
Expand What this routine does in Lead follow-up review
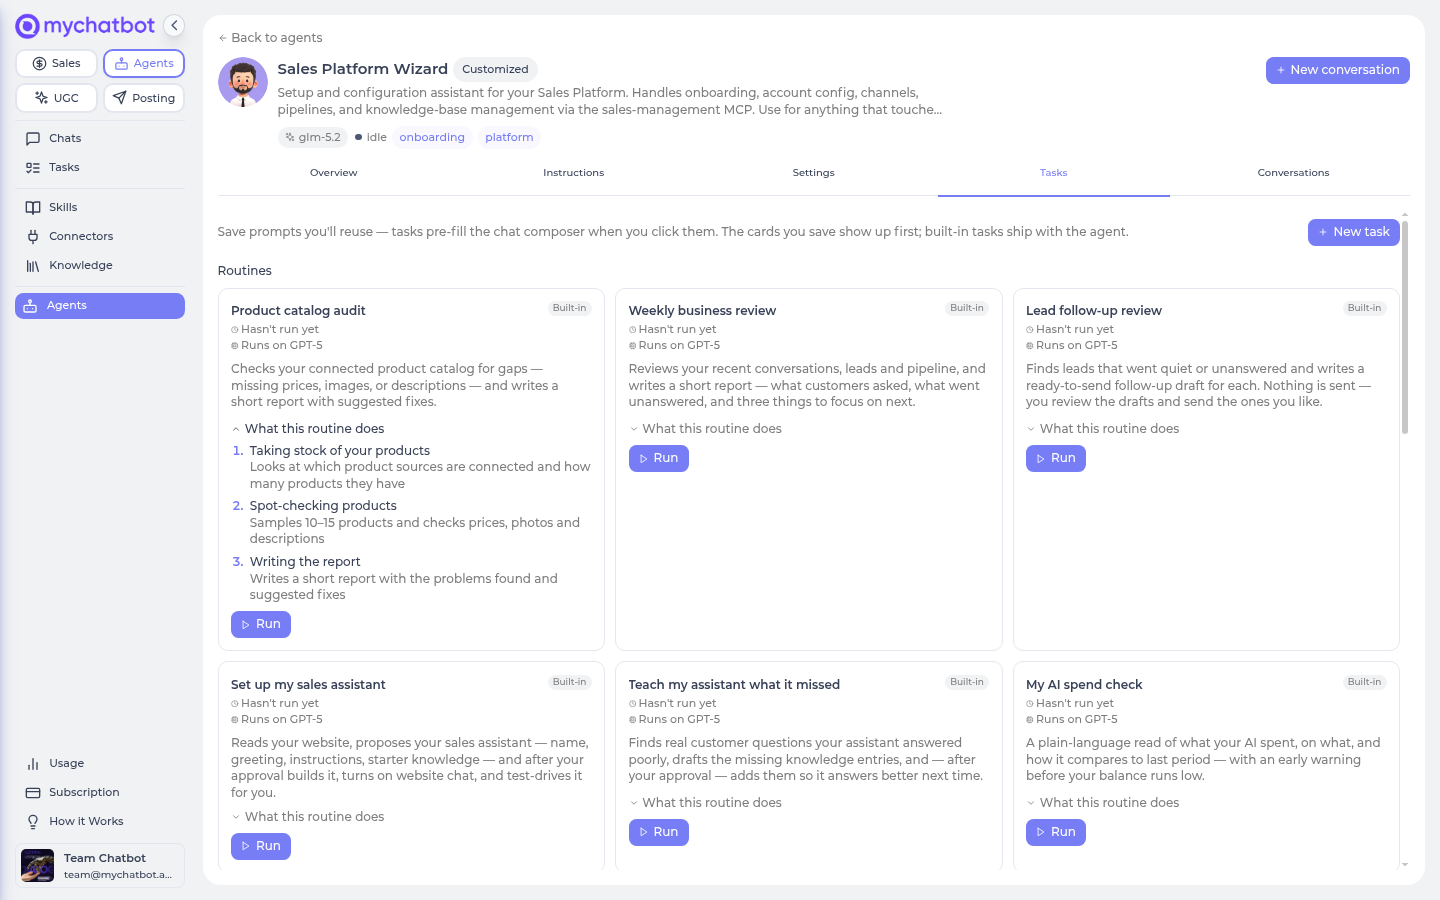[1102, 429]
